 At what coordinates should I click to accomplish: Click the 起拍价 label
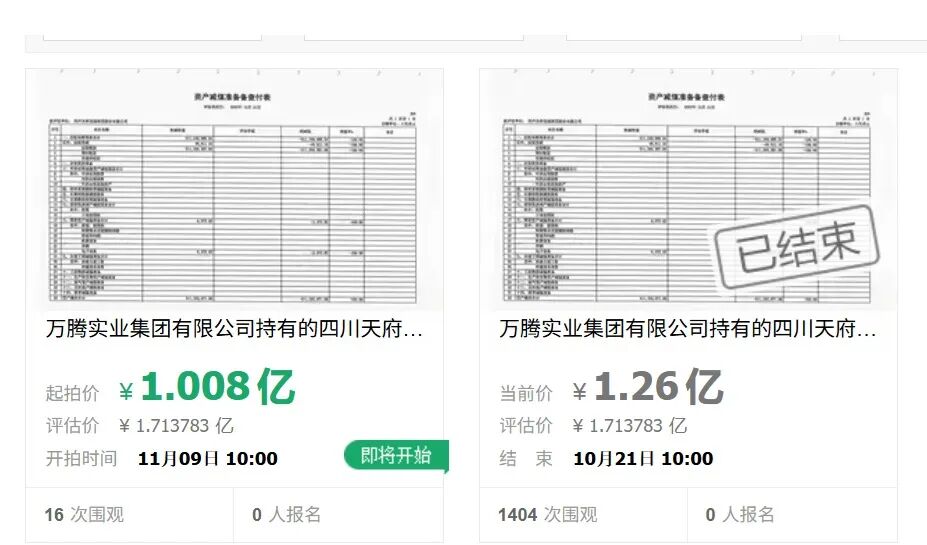[72, 393]
